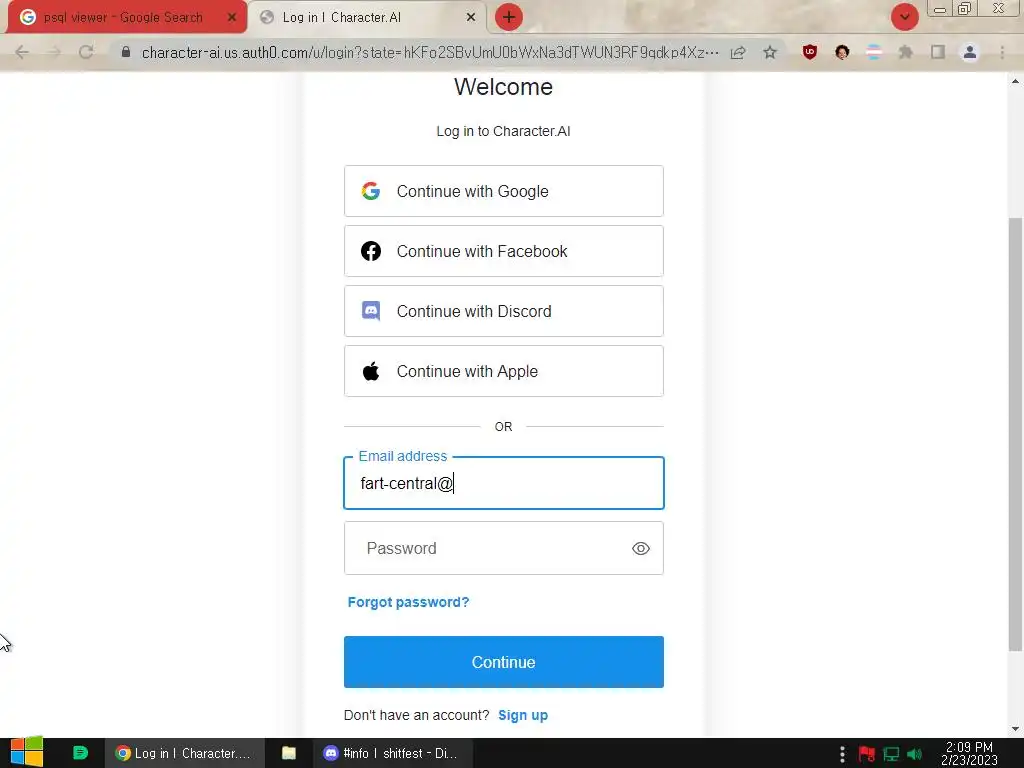Show password with the eye icon
Screen dimensions: 1024x768
pos(641,549)
